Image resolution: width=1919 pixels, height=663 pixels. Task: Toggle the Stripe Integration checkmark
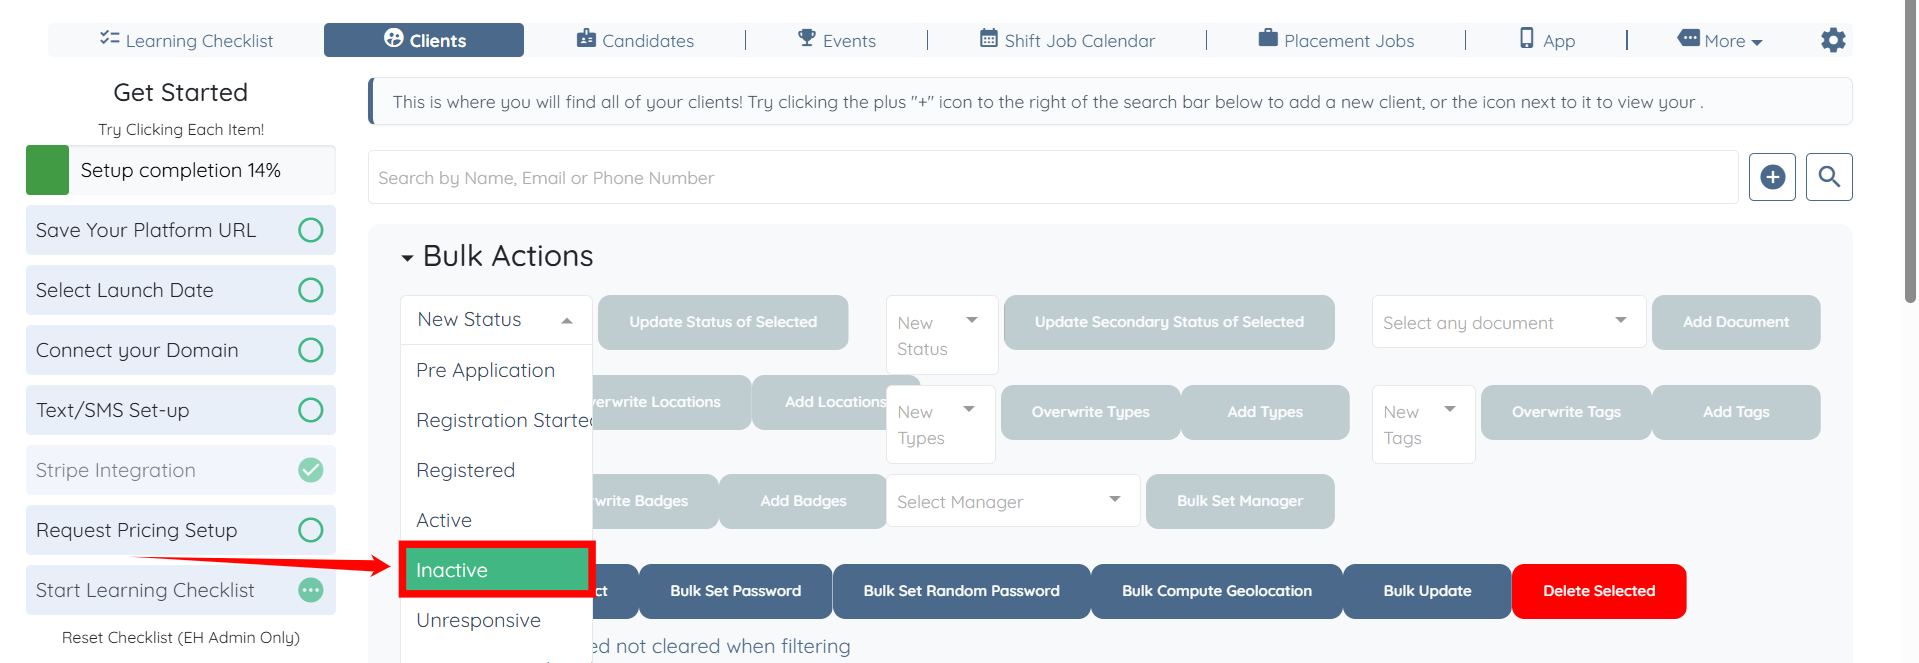pos(311,470)
